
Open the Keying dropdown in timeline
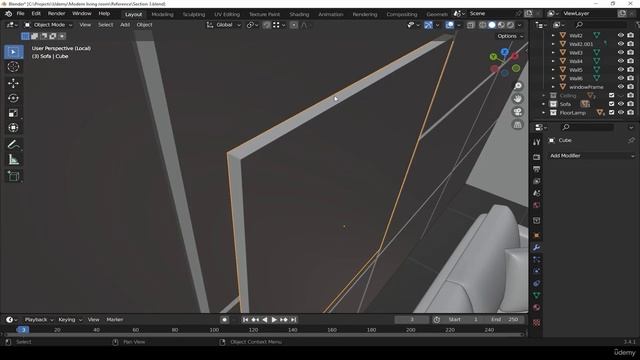(70, 320)
